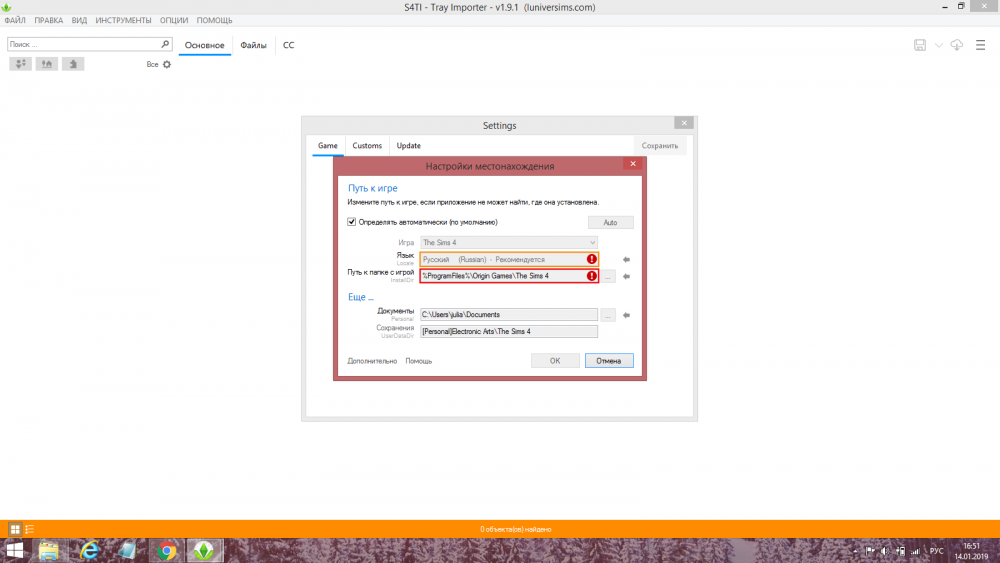Click error icon in game path field
The height and width of the screenshot is (563, 1000).
[592, 276]
